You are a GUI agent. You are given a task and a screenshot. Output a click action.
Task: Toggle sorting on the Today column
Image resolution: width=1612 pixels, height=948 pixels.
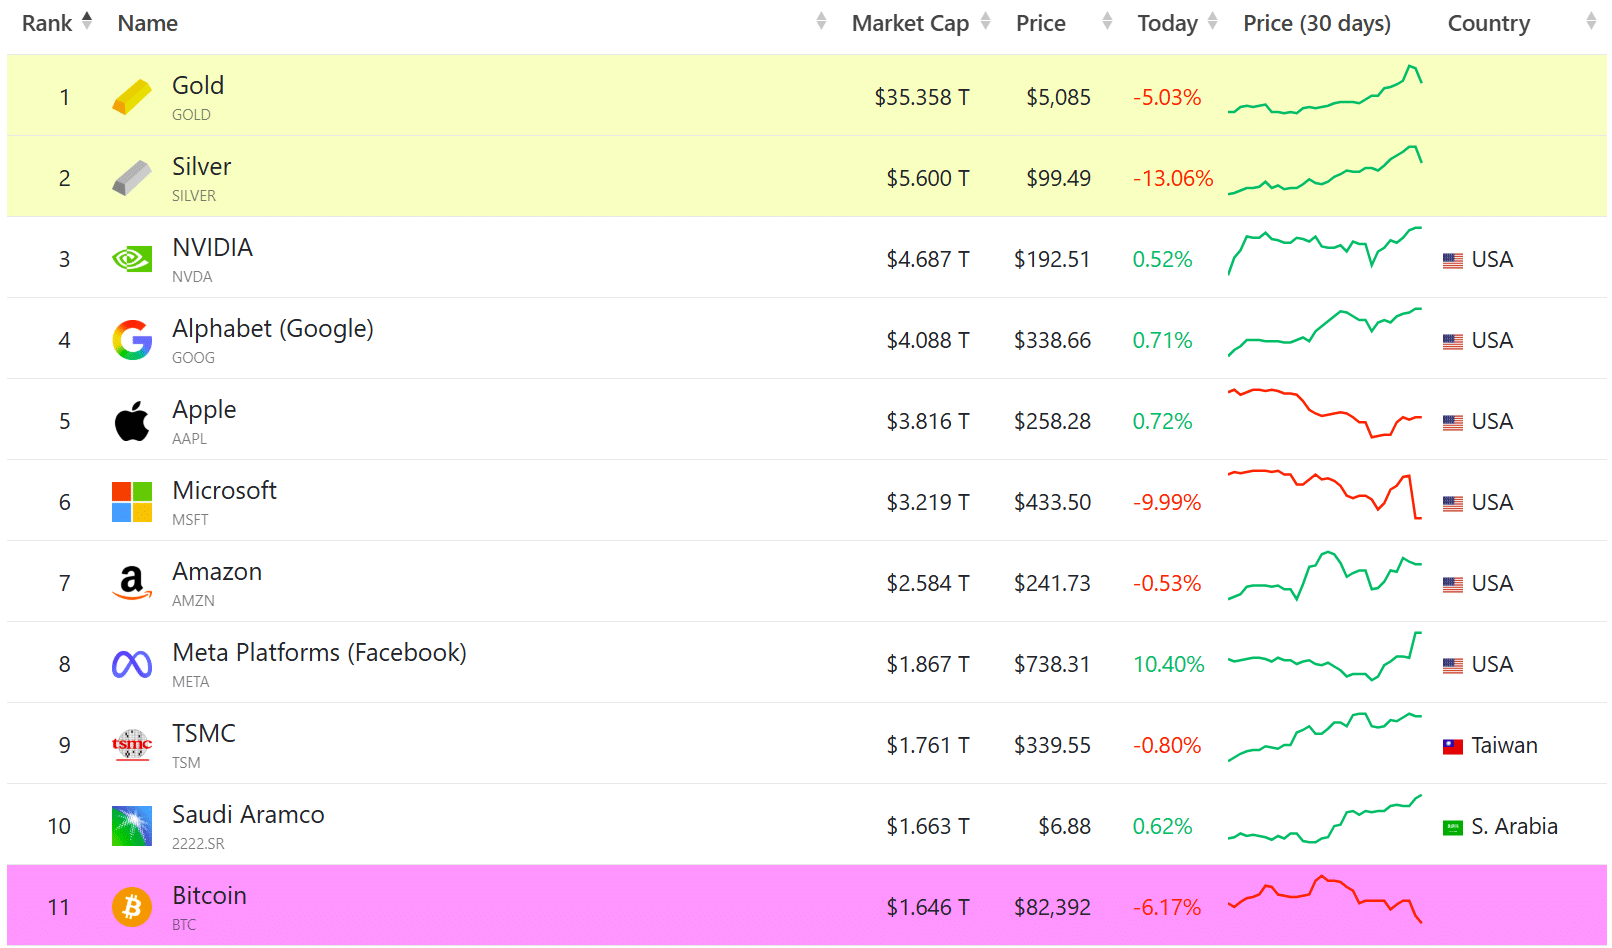click(1213, 22)
